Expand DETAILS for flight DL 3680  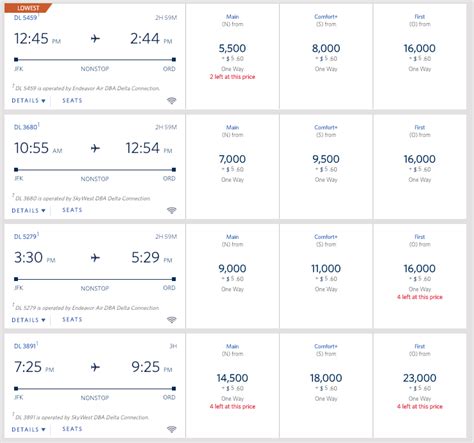click(28, 210)
